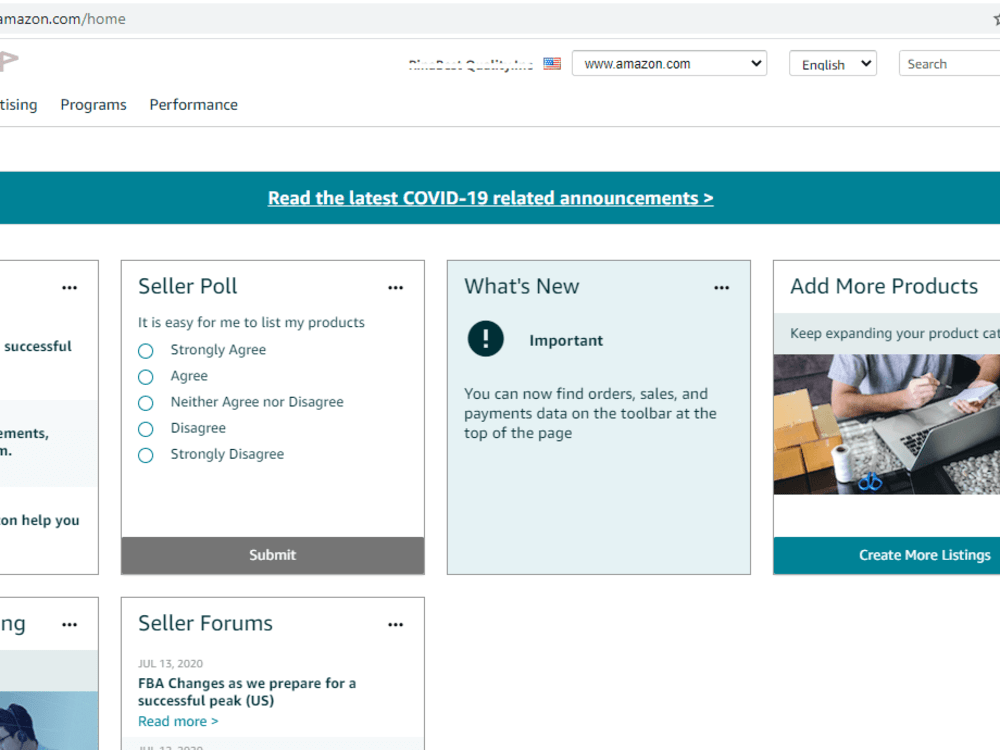This screenshot has height=750, width=1000.
Task: Click into the Search field
Action: (x=949, y=64)
